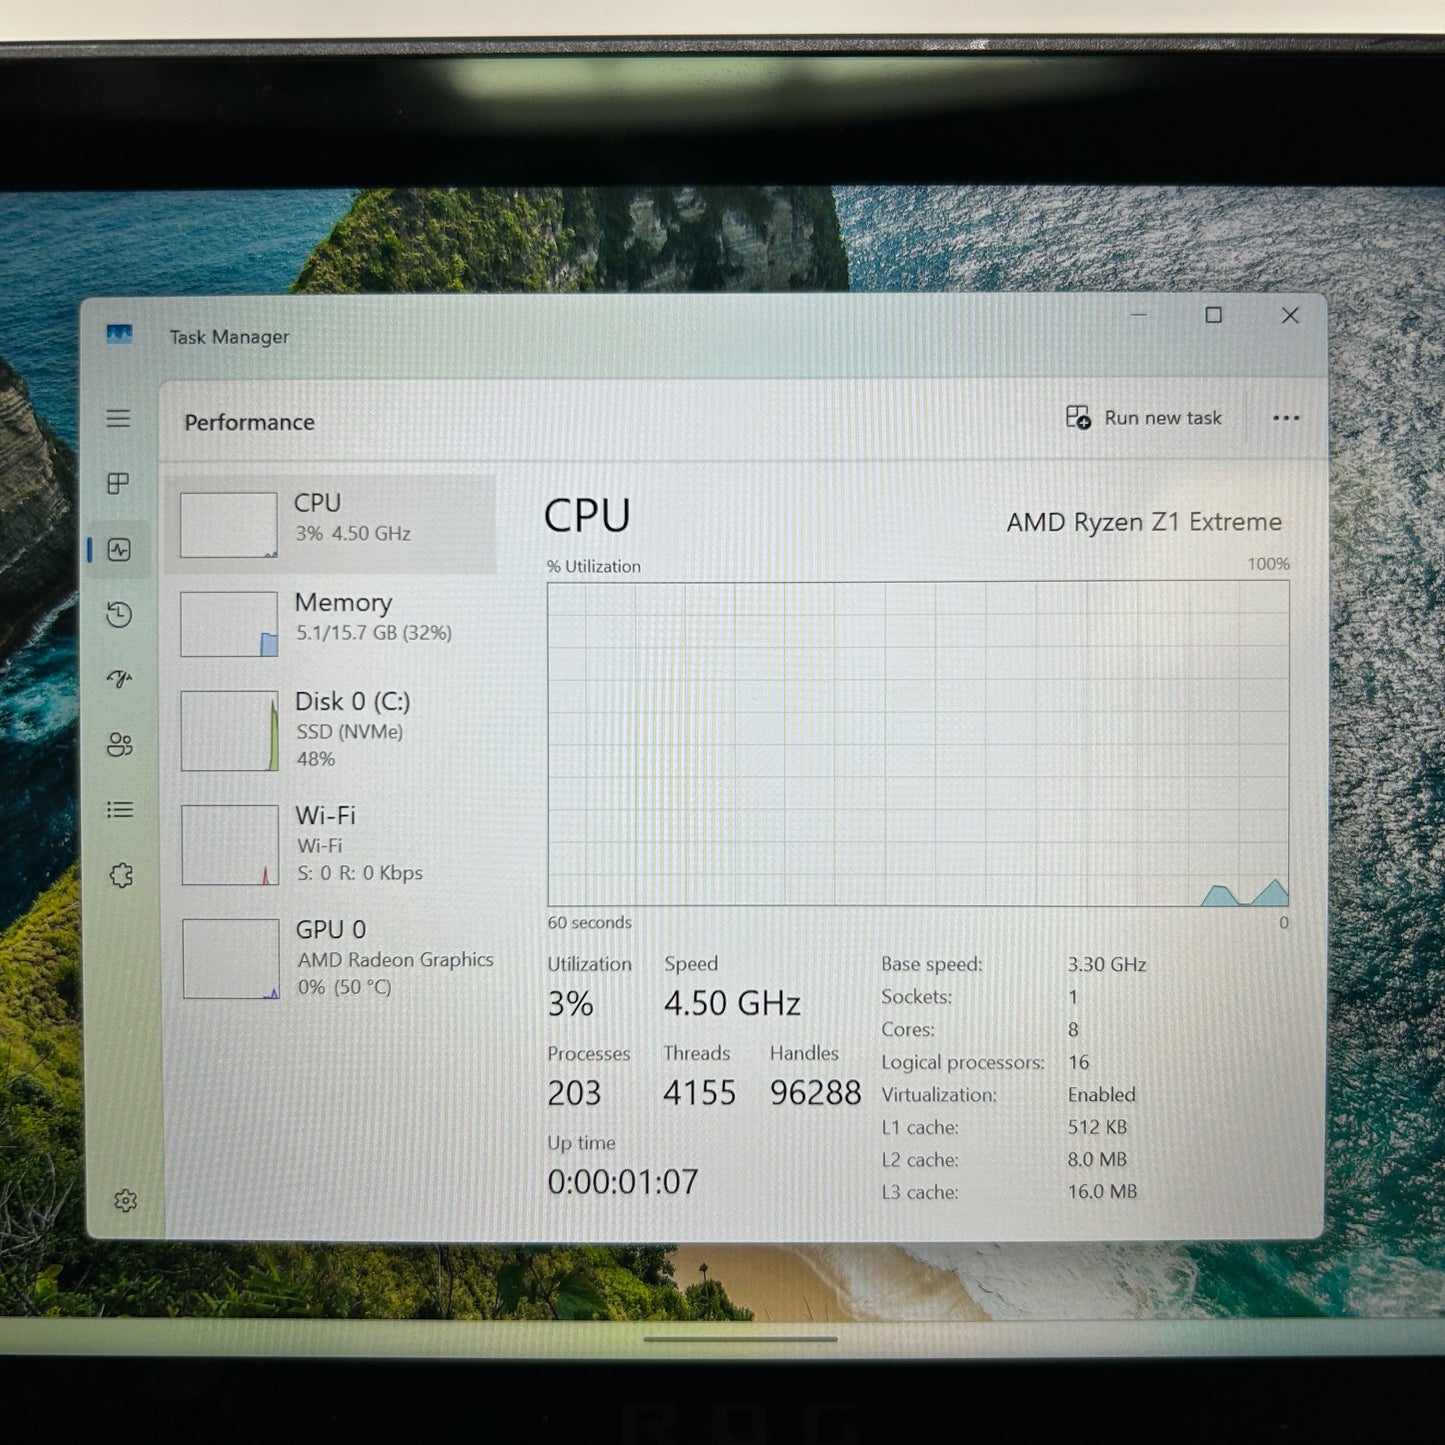Open the three-dot more options menu
1445x1445 pixels.
(x=1286, y=418)
